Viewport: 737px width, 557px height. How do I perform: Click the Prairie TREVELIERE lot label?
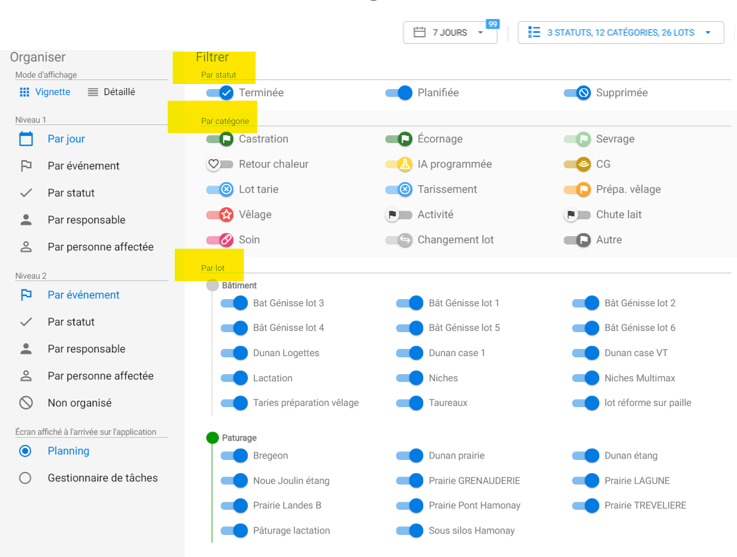click(x=645, y=506)
